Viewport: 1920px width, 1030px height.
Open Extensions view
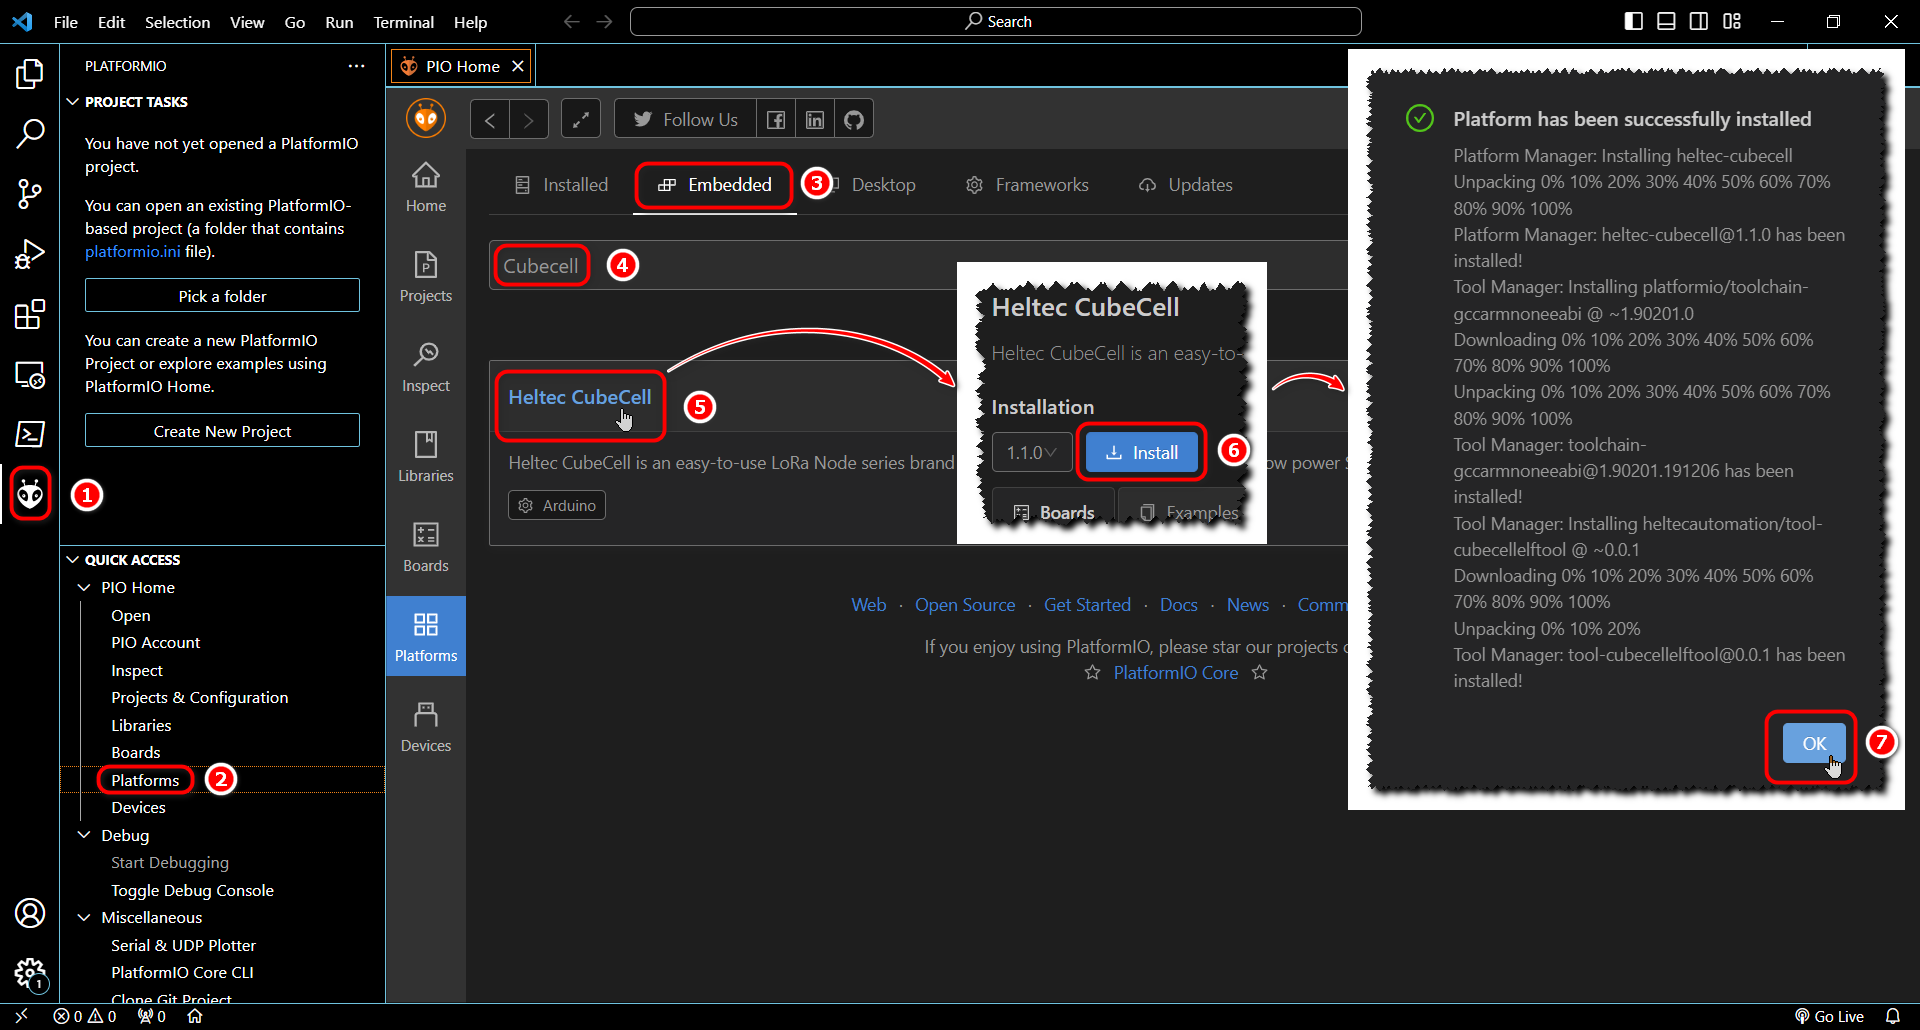point(30,314)
